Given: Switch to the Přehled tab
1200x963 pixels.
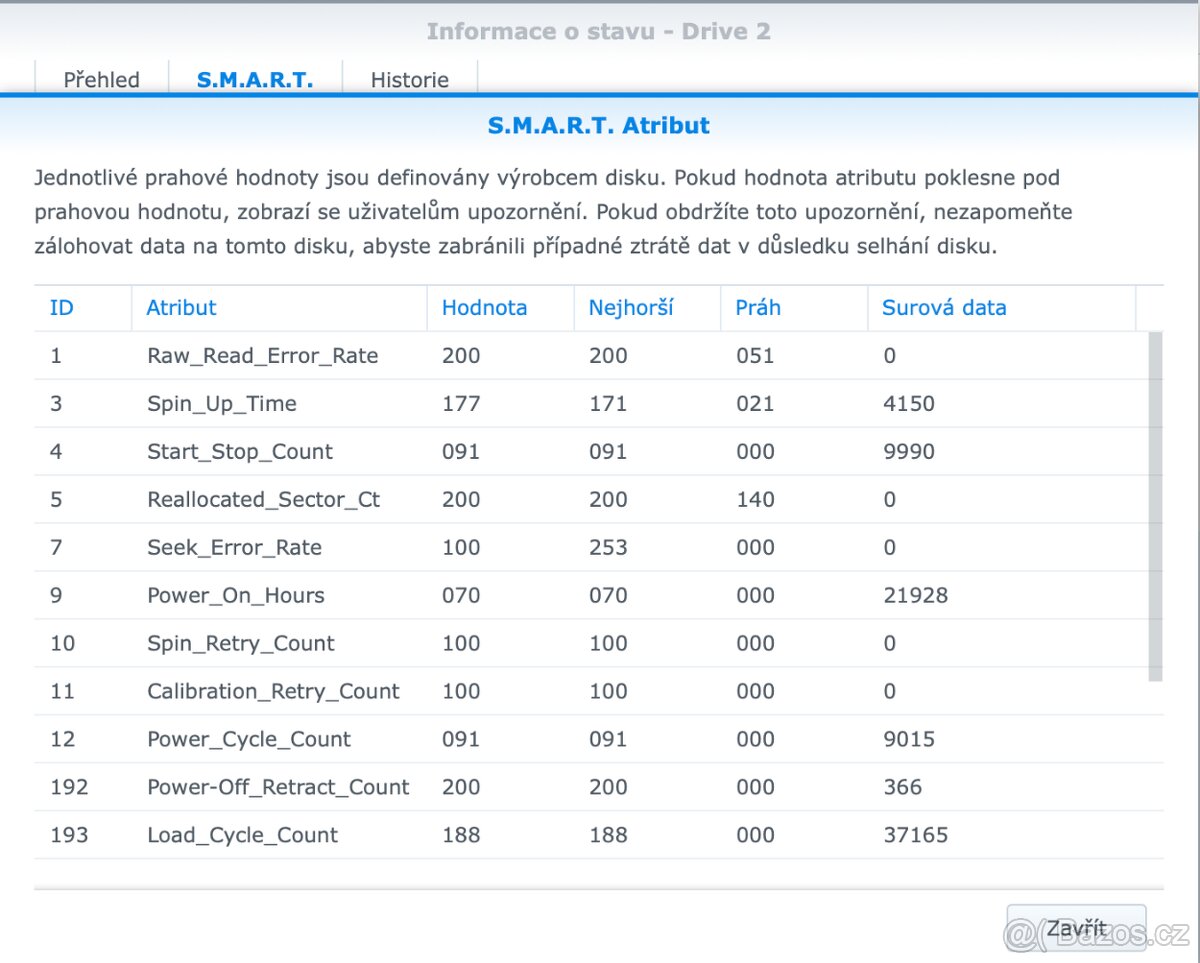Looking at the screenshot, I should point(100,79).
